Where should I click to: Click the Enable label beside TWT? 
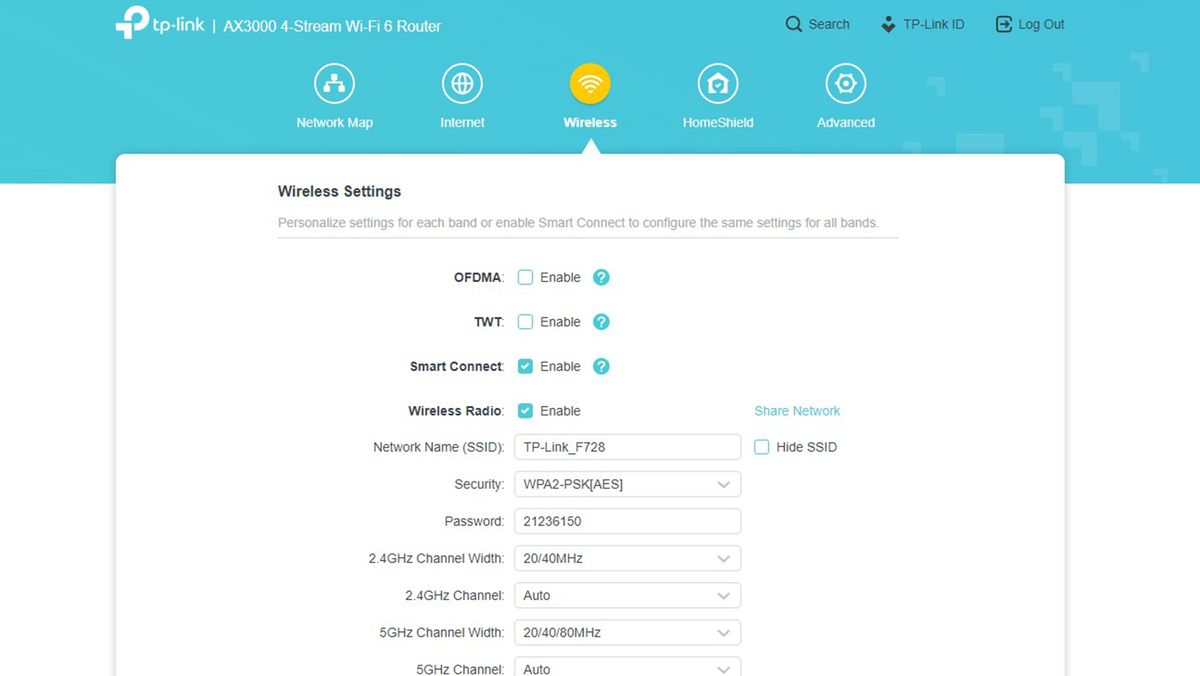click(x=560, y=322)
